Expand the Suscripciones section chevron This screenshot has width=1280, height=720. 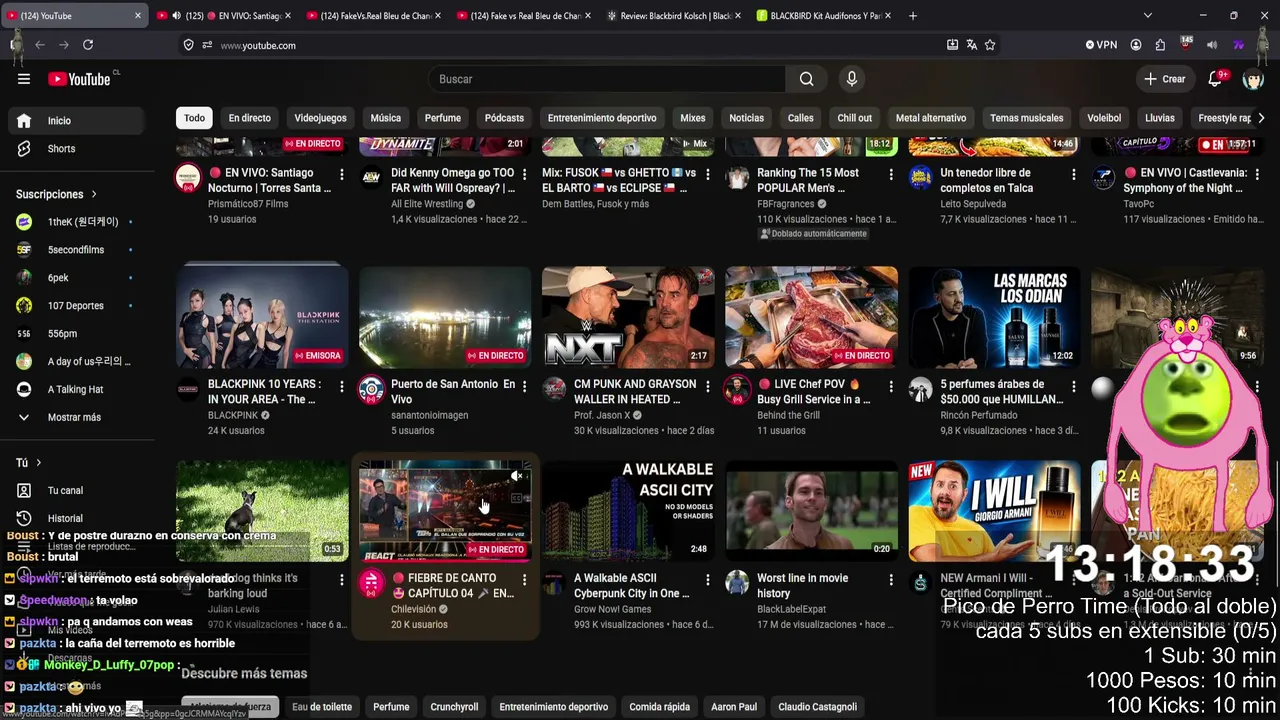tap(94, 194)
